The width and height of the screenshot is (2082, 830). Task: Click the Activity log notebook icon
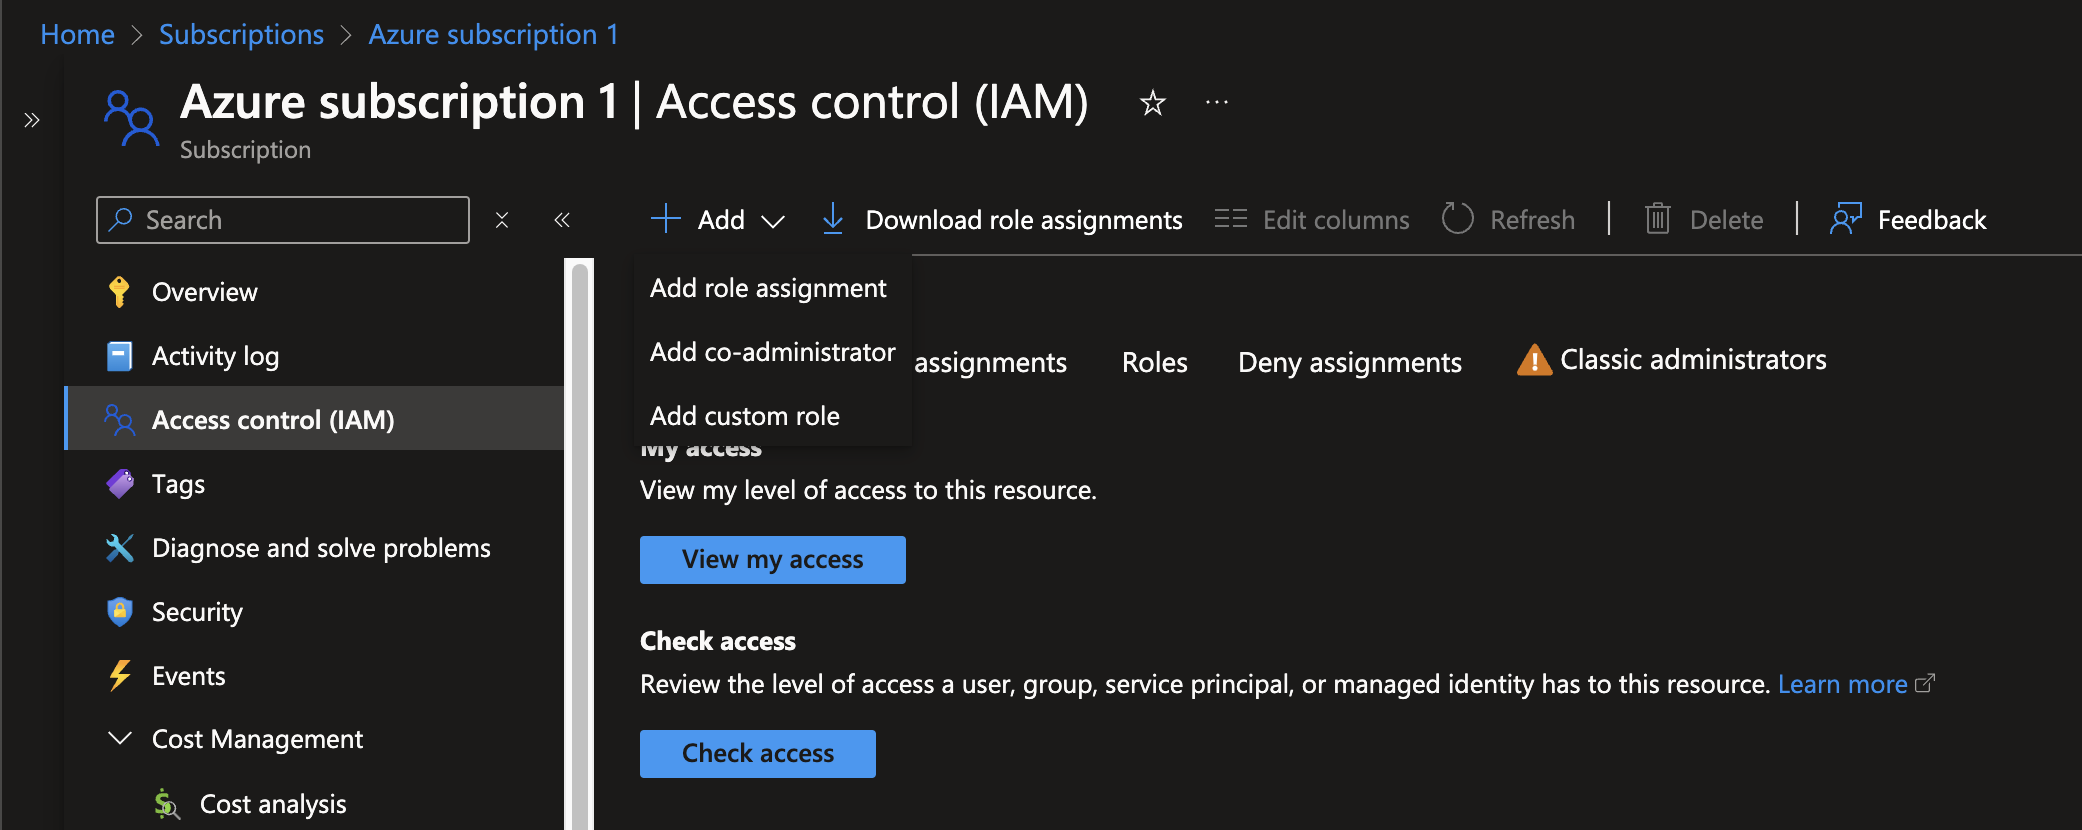(119, 356)
